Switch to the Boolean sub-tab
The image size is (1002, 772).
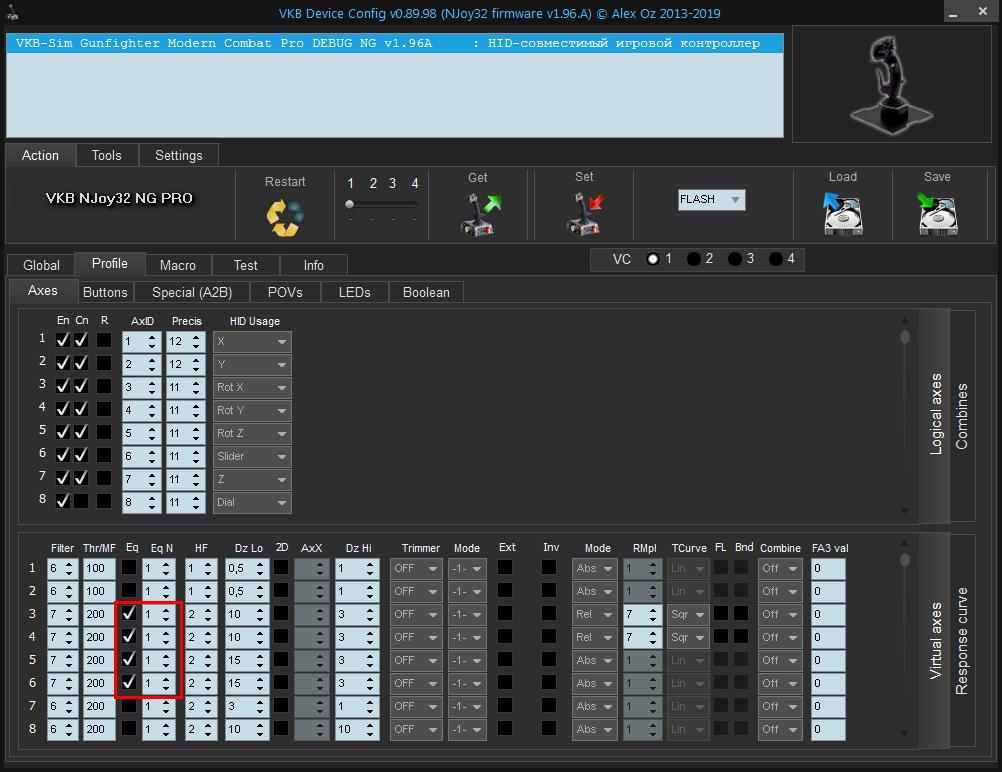point(426,292)
